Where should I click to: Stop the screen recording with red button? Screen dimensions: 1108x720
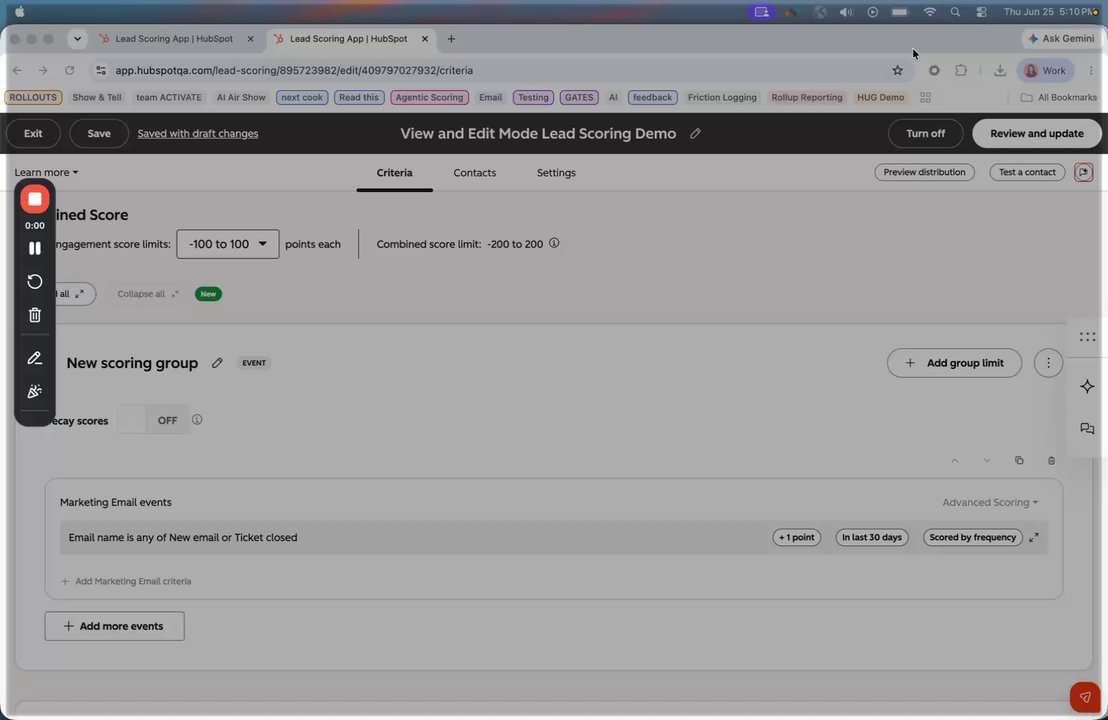tap(35, 199)
